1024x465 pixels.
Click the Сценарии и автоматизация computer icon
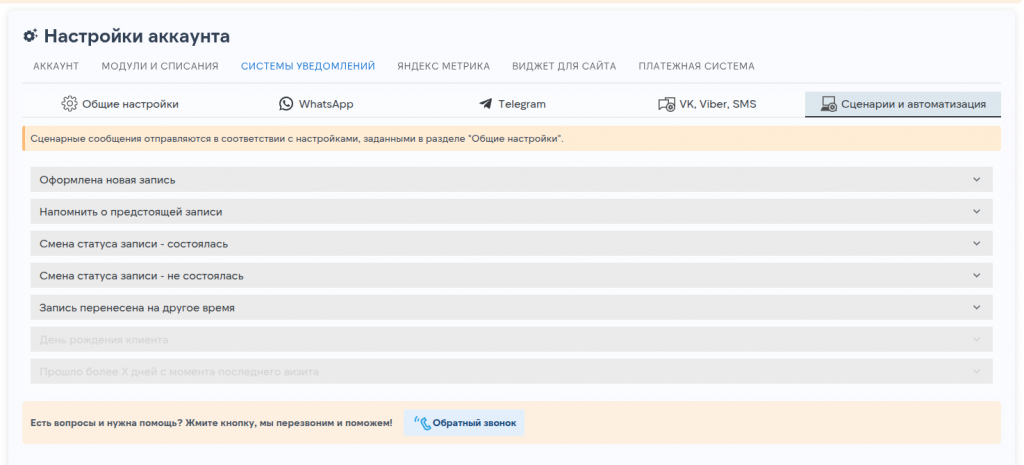coord(828,104)
